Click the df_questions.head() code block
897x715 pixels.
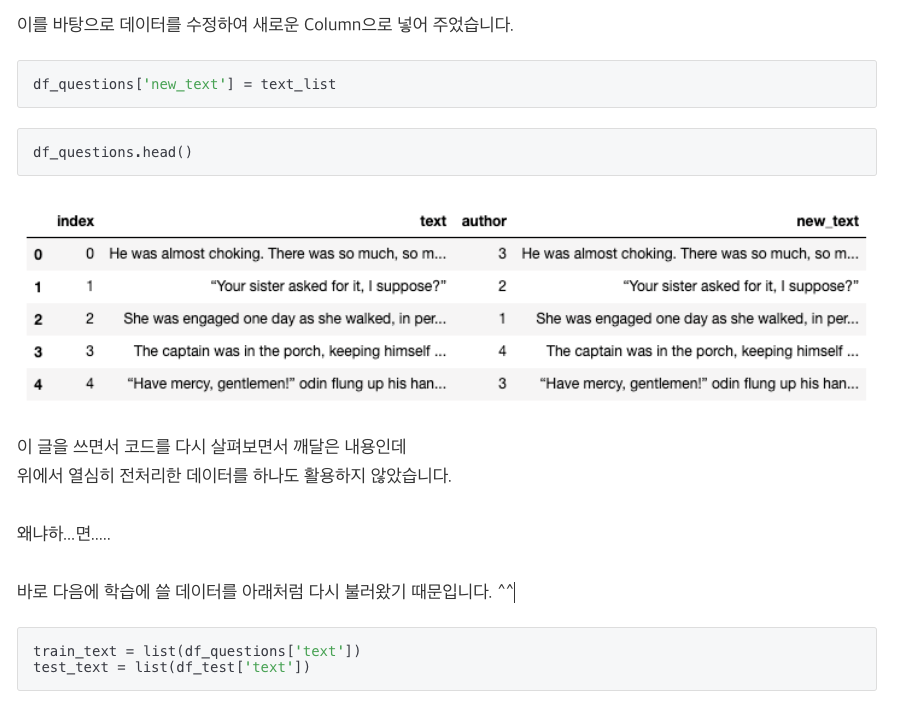pos(446,152)
